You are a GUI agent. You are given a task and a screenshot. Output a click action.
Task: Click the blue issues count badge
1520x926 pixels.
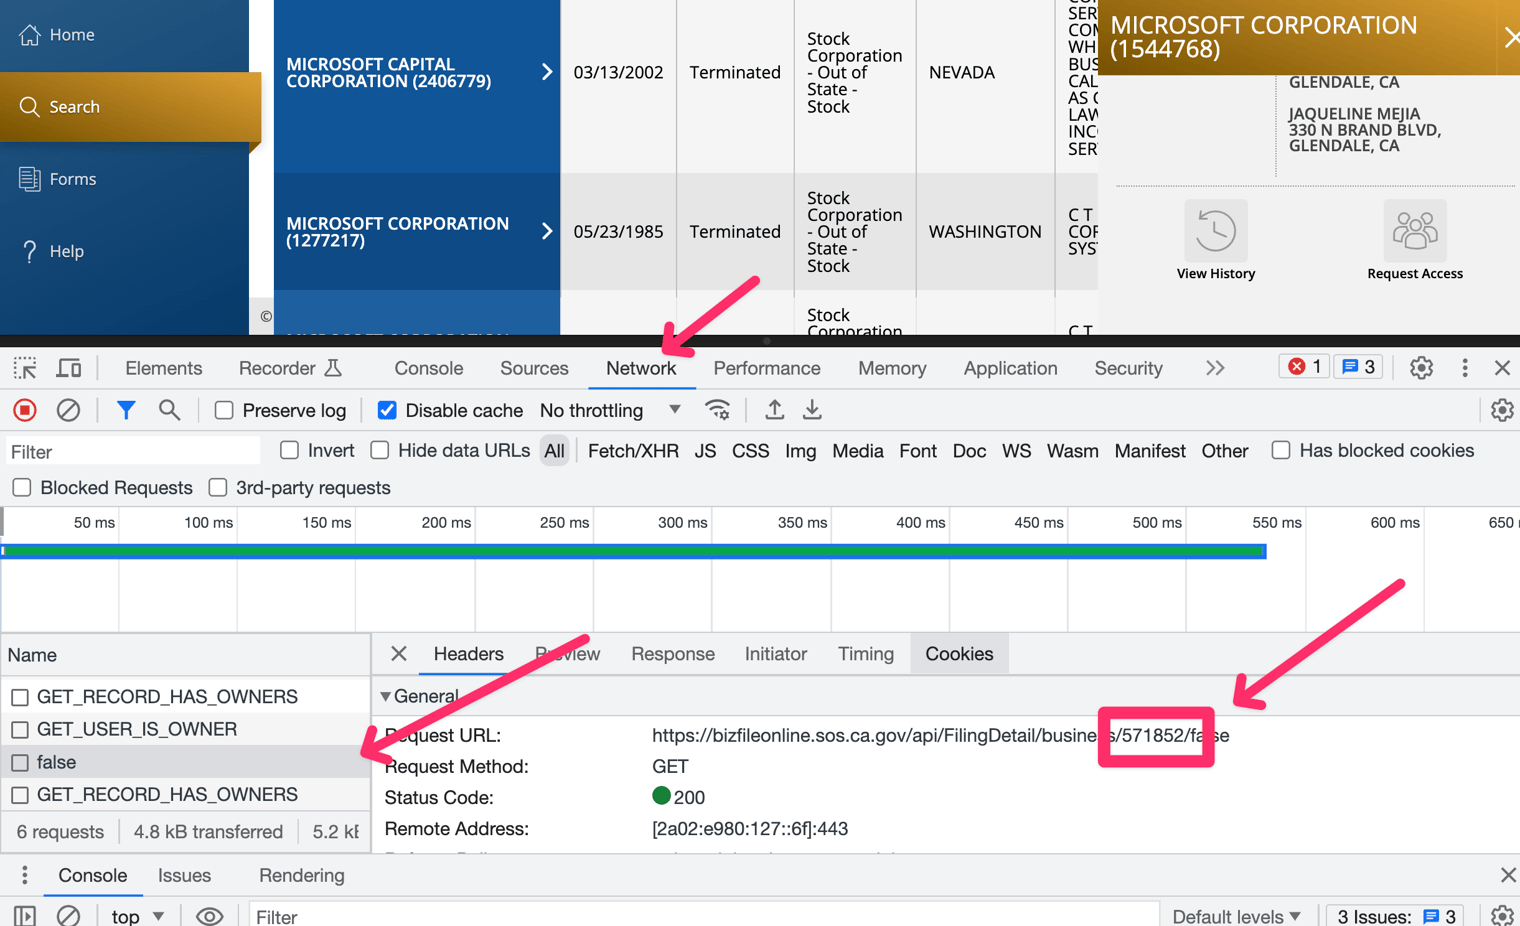tap(1358, 367)
